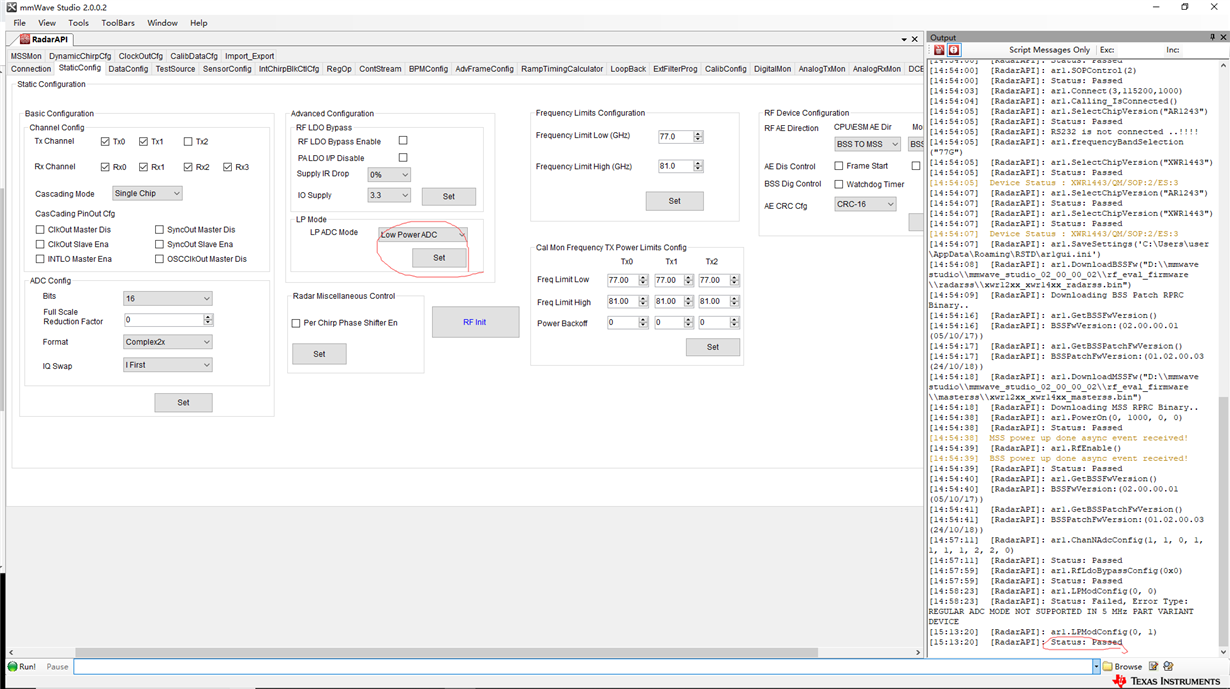The image size is (1230, 689).
Task: Click the script path input field
Action: tap(582, 666)
